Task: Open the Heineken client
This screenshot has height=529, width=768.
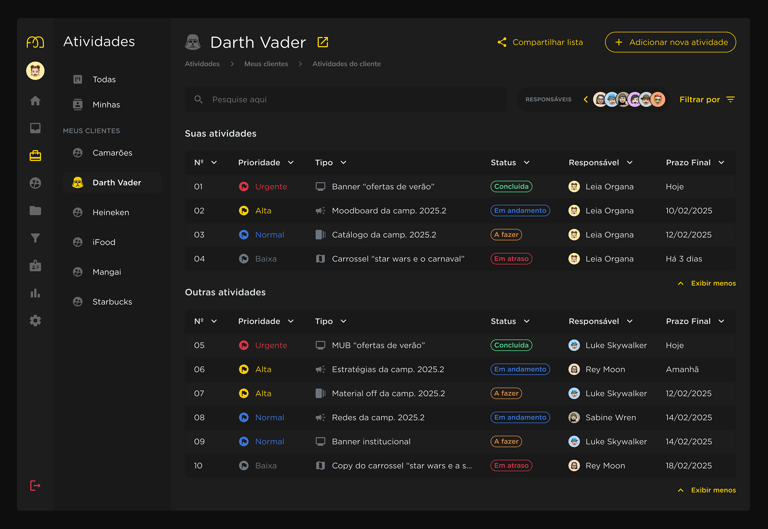Action: point(112,213)
